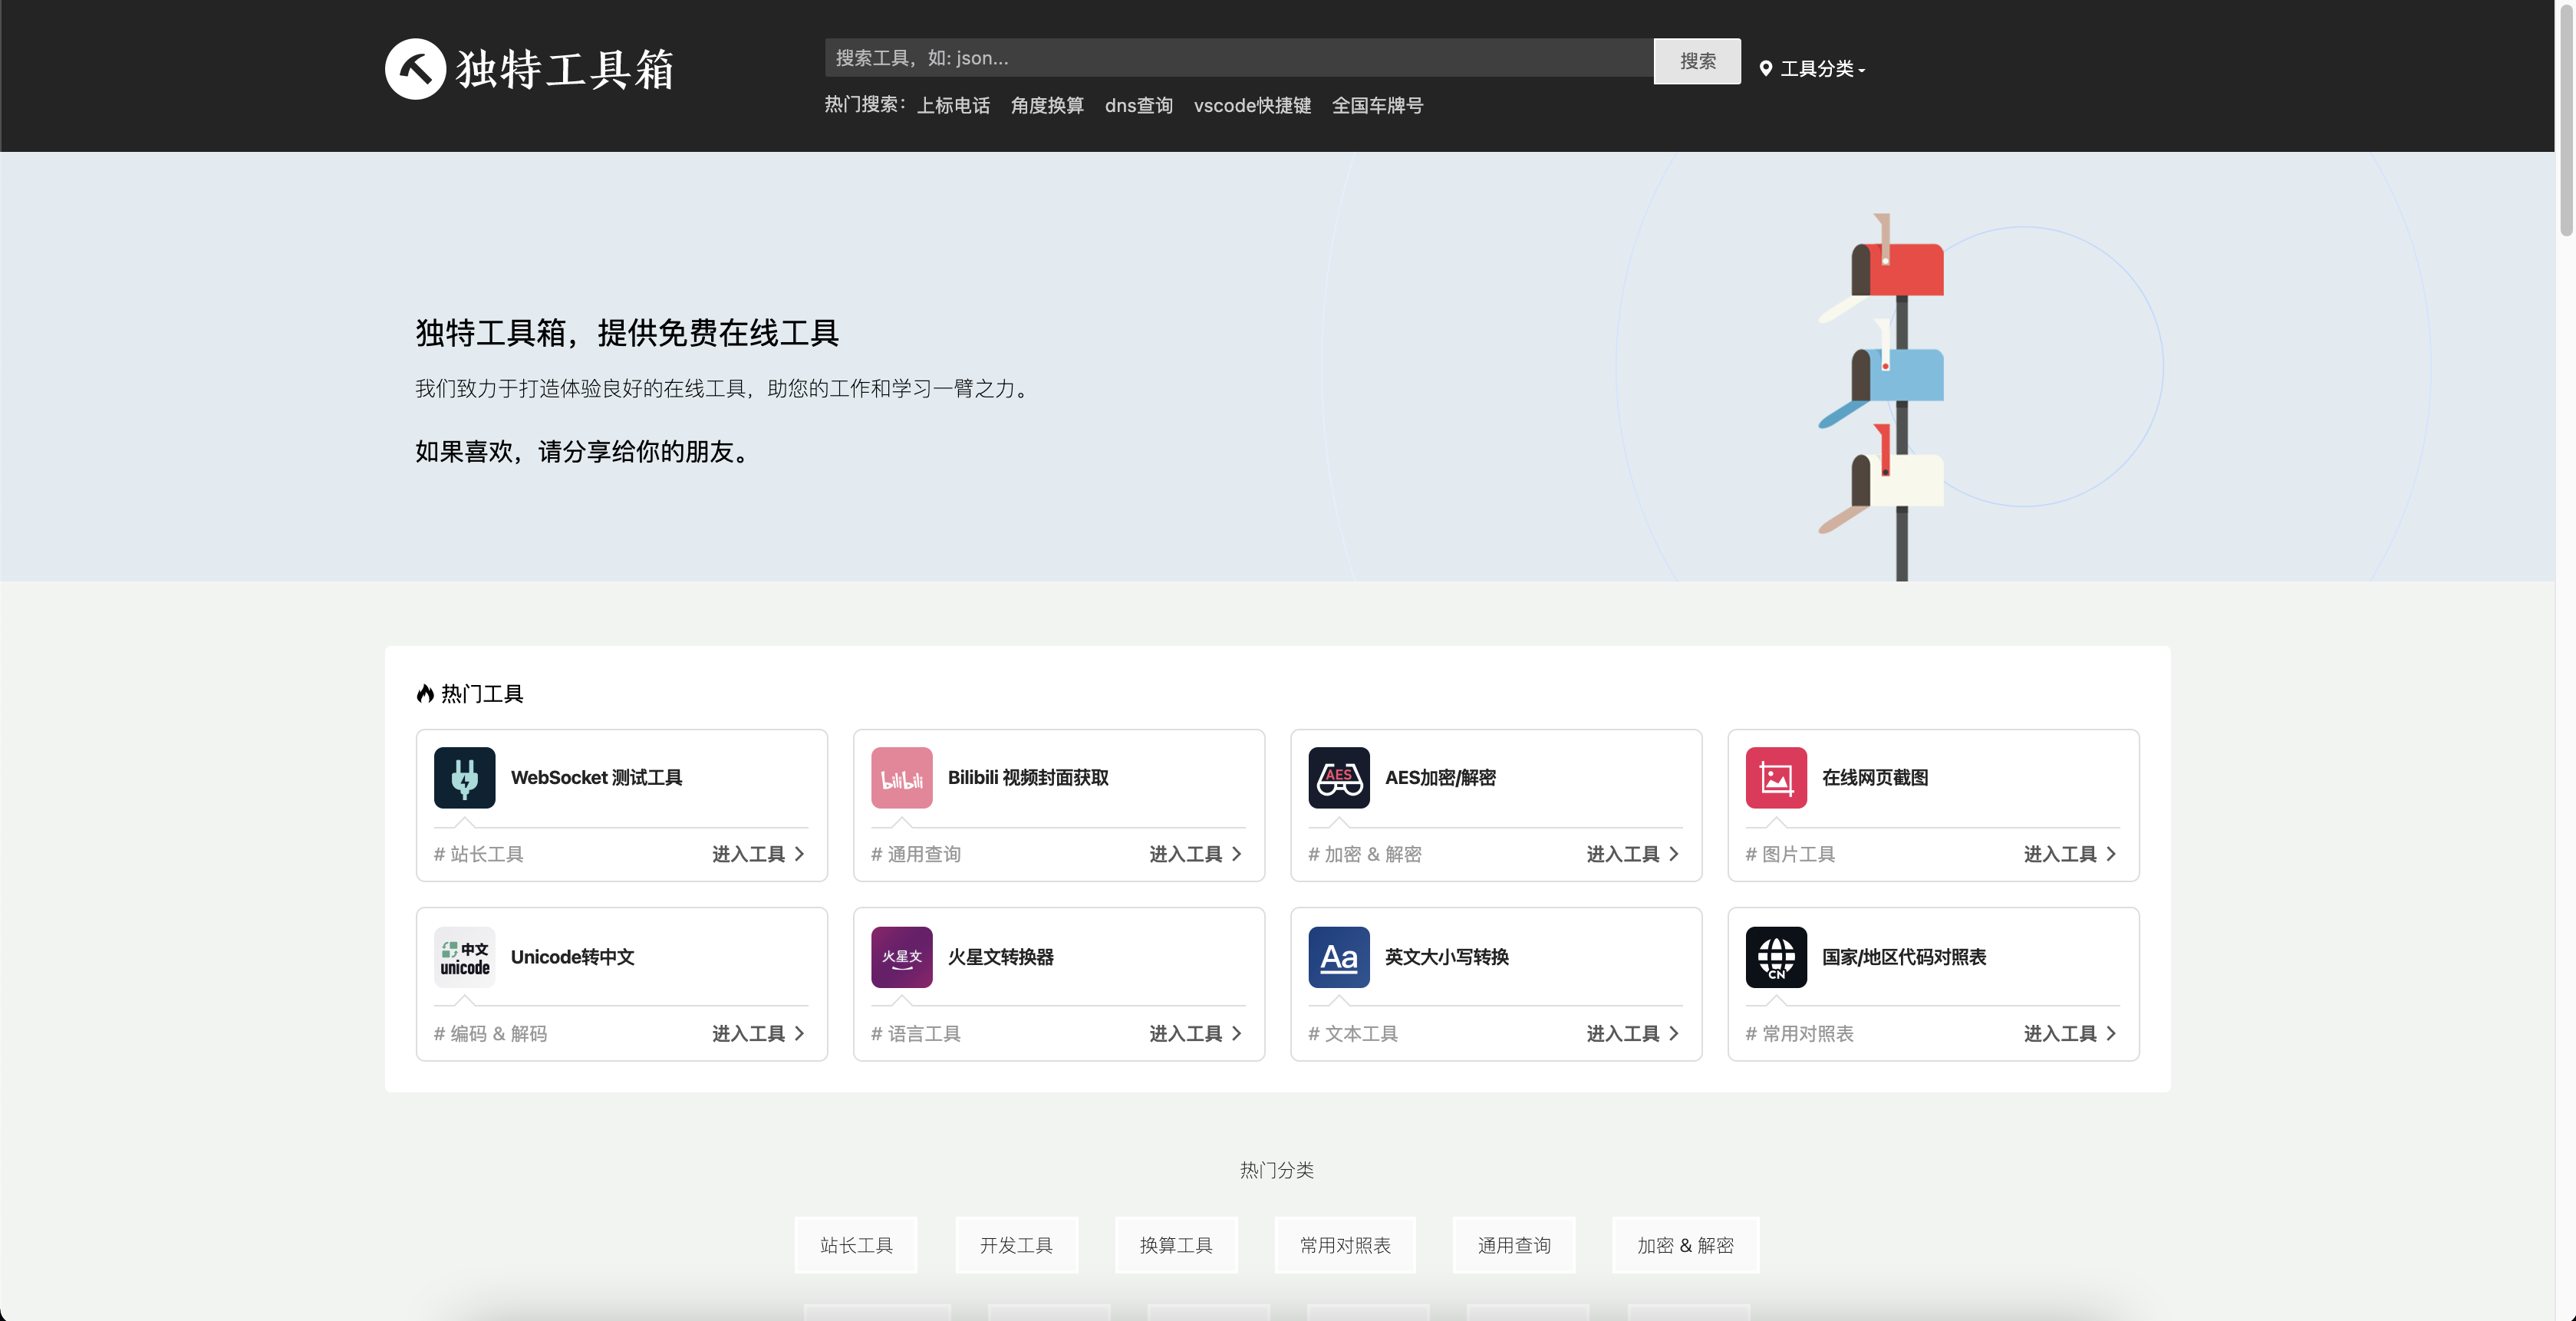Click 进入工具 chevron on 英文大小写转换 card

pyautogui.click(x=1673, y=1033)
